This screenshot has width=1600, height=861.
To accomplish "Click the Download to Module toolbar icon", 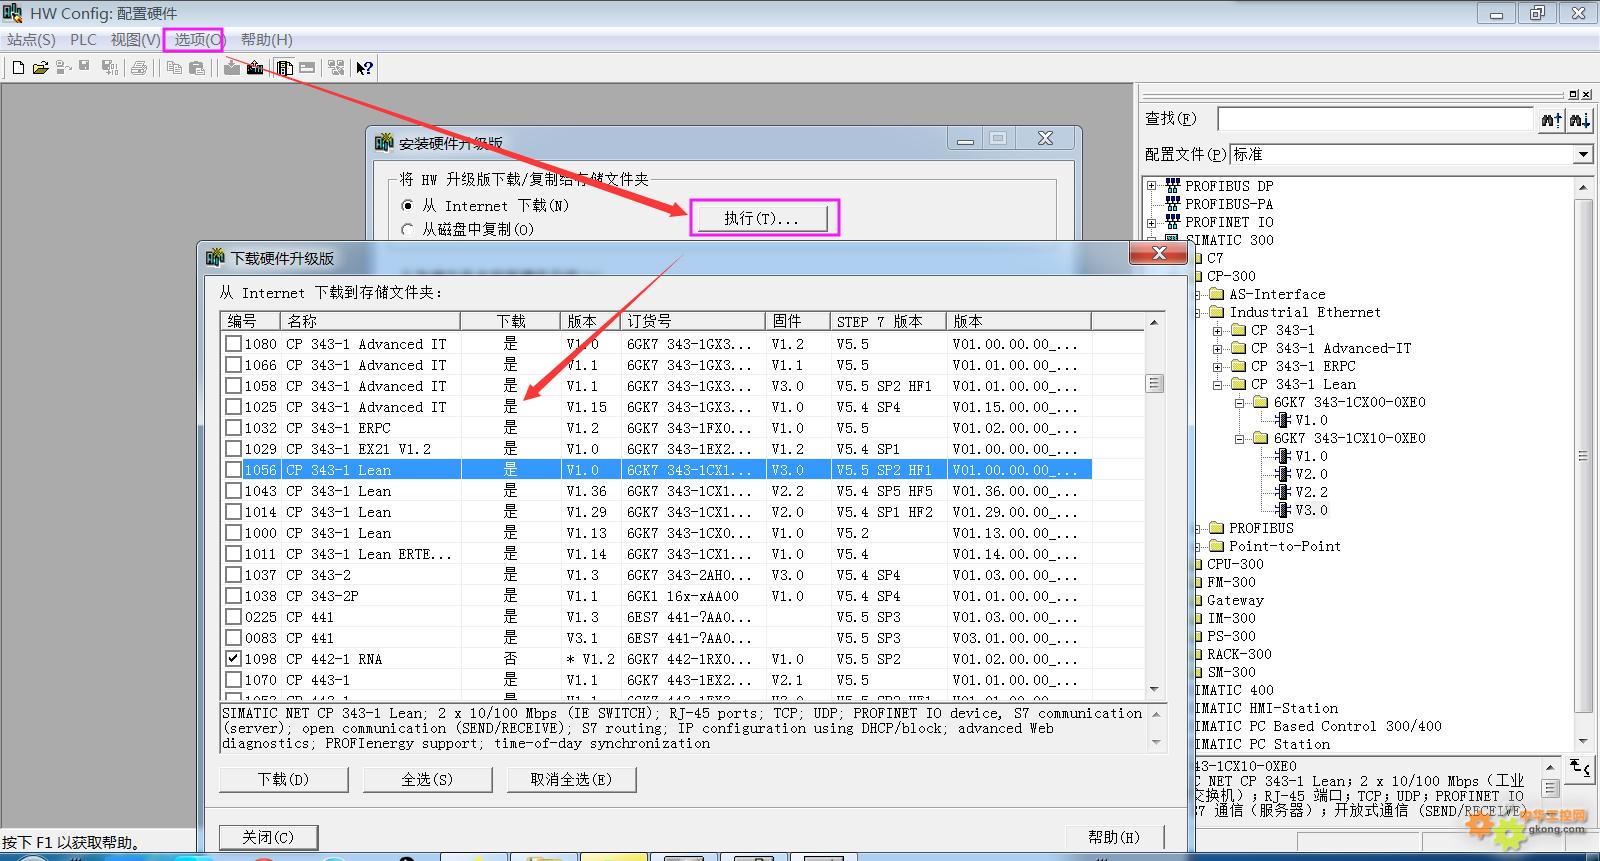I will pos(232,68).
